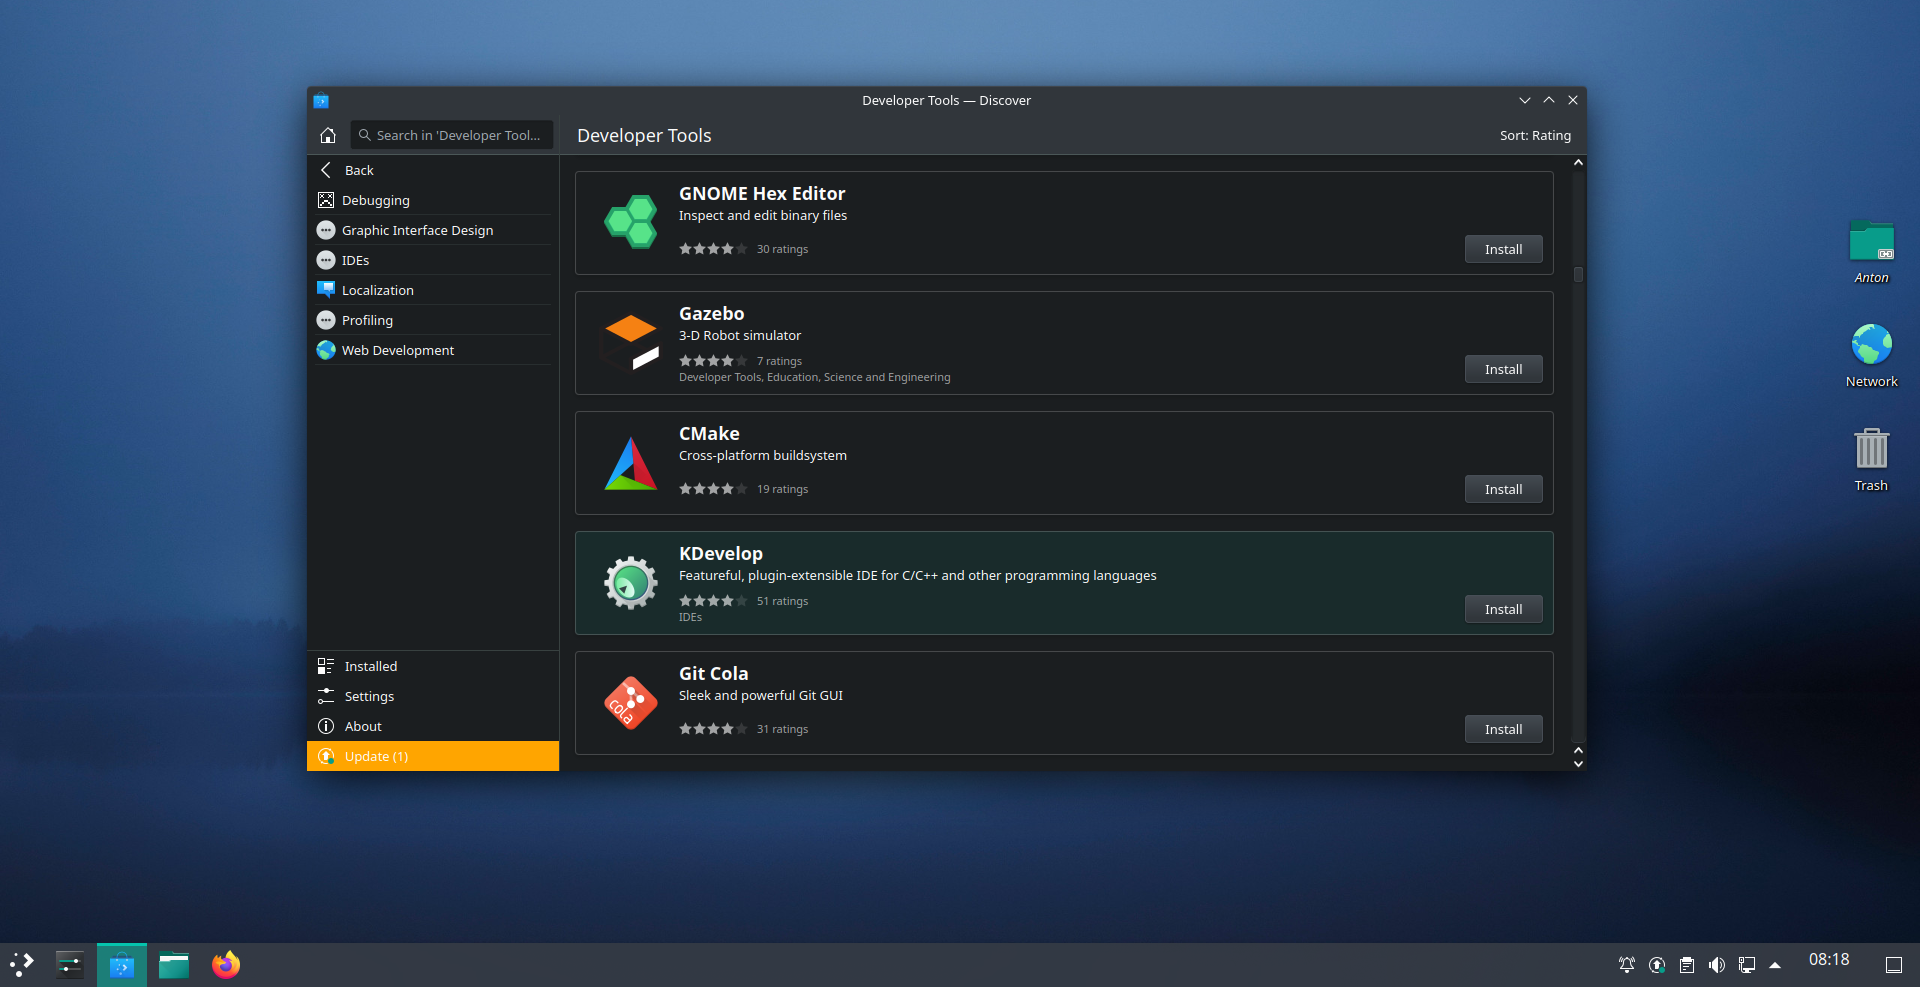Click the vertical scrollbar handle in app list
Image resolution: width=1920 pixels, height=987 pixels.
(1578, 274)
